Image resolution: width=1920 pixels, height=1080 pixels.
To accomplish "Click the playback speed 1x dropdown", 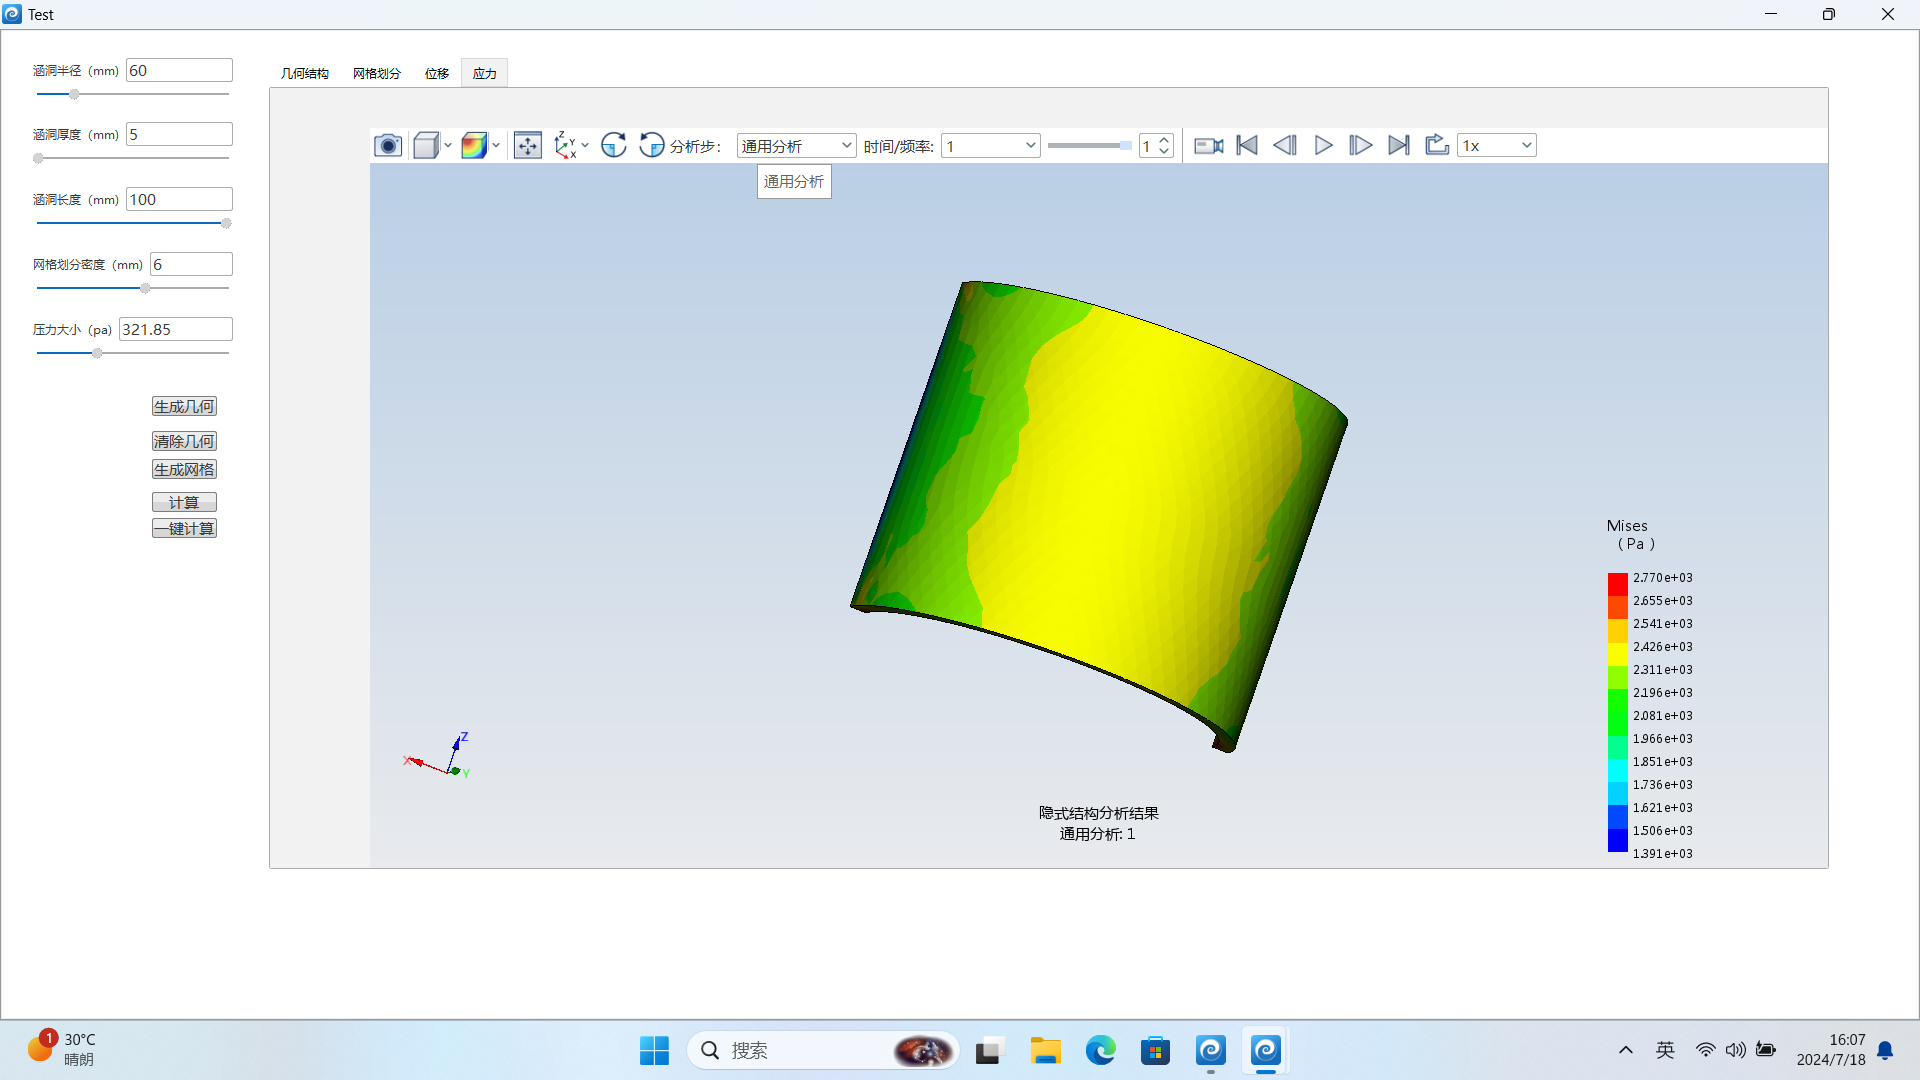I will (x=1497, y=145).
